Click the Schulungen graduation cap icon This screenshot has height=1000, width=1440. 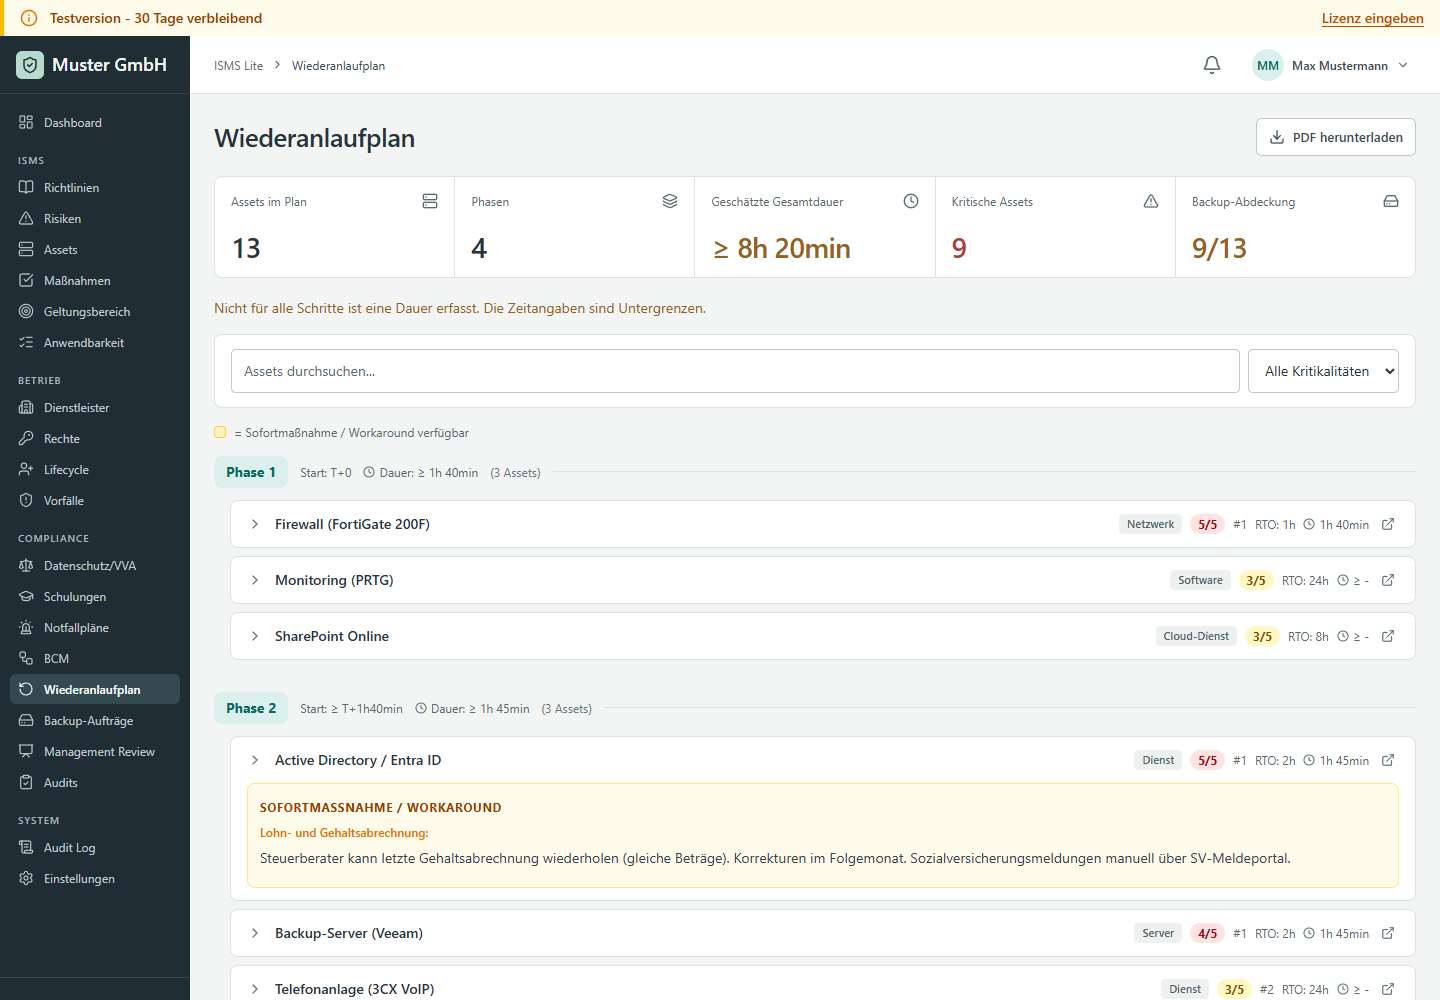tap(26, 596)
